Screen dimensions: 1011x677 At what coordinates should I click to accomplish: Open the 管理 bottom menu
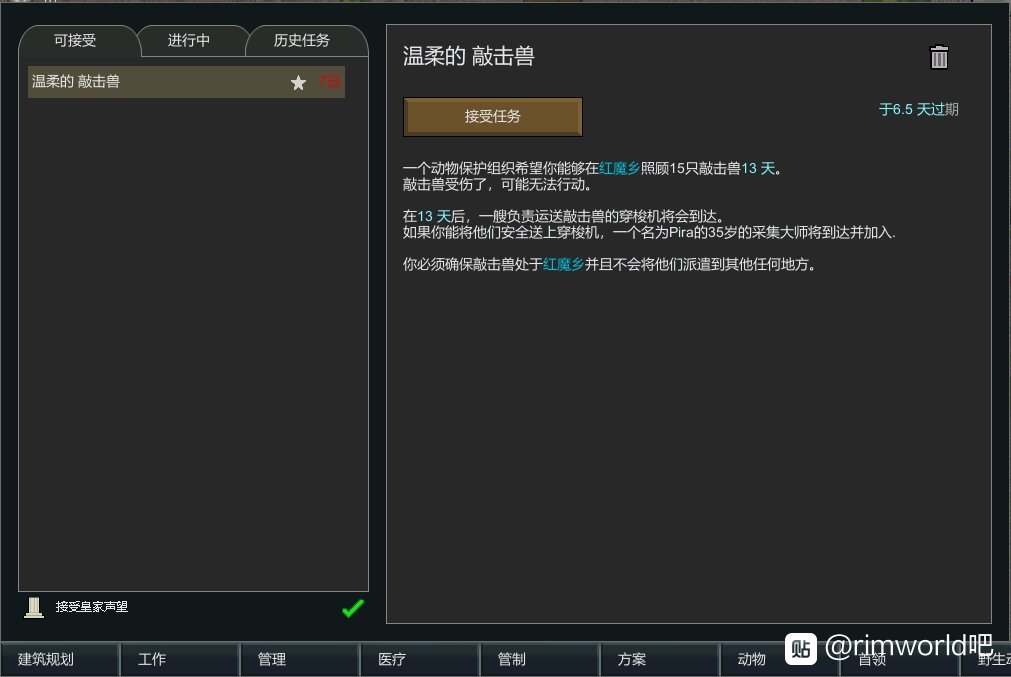click(x=300, y=659)
